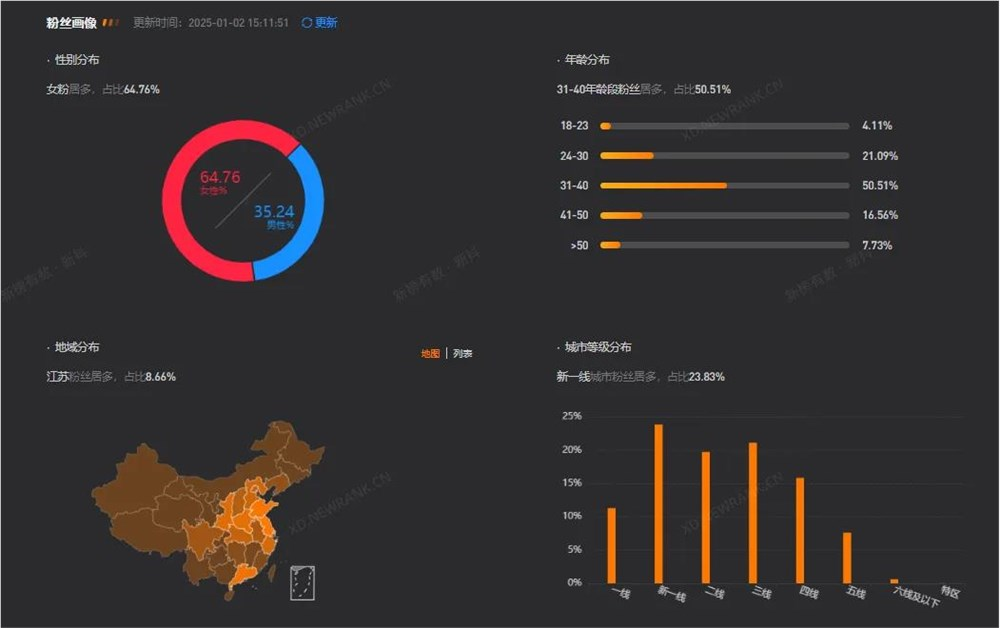Click the 24-30 age bar

630,156
